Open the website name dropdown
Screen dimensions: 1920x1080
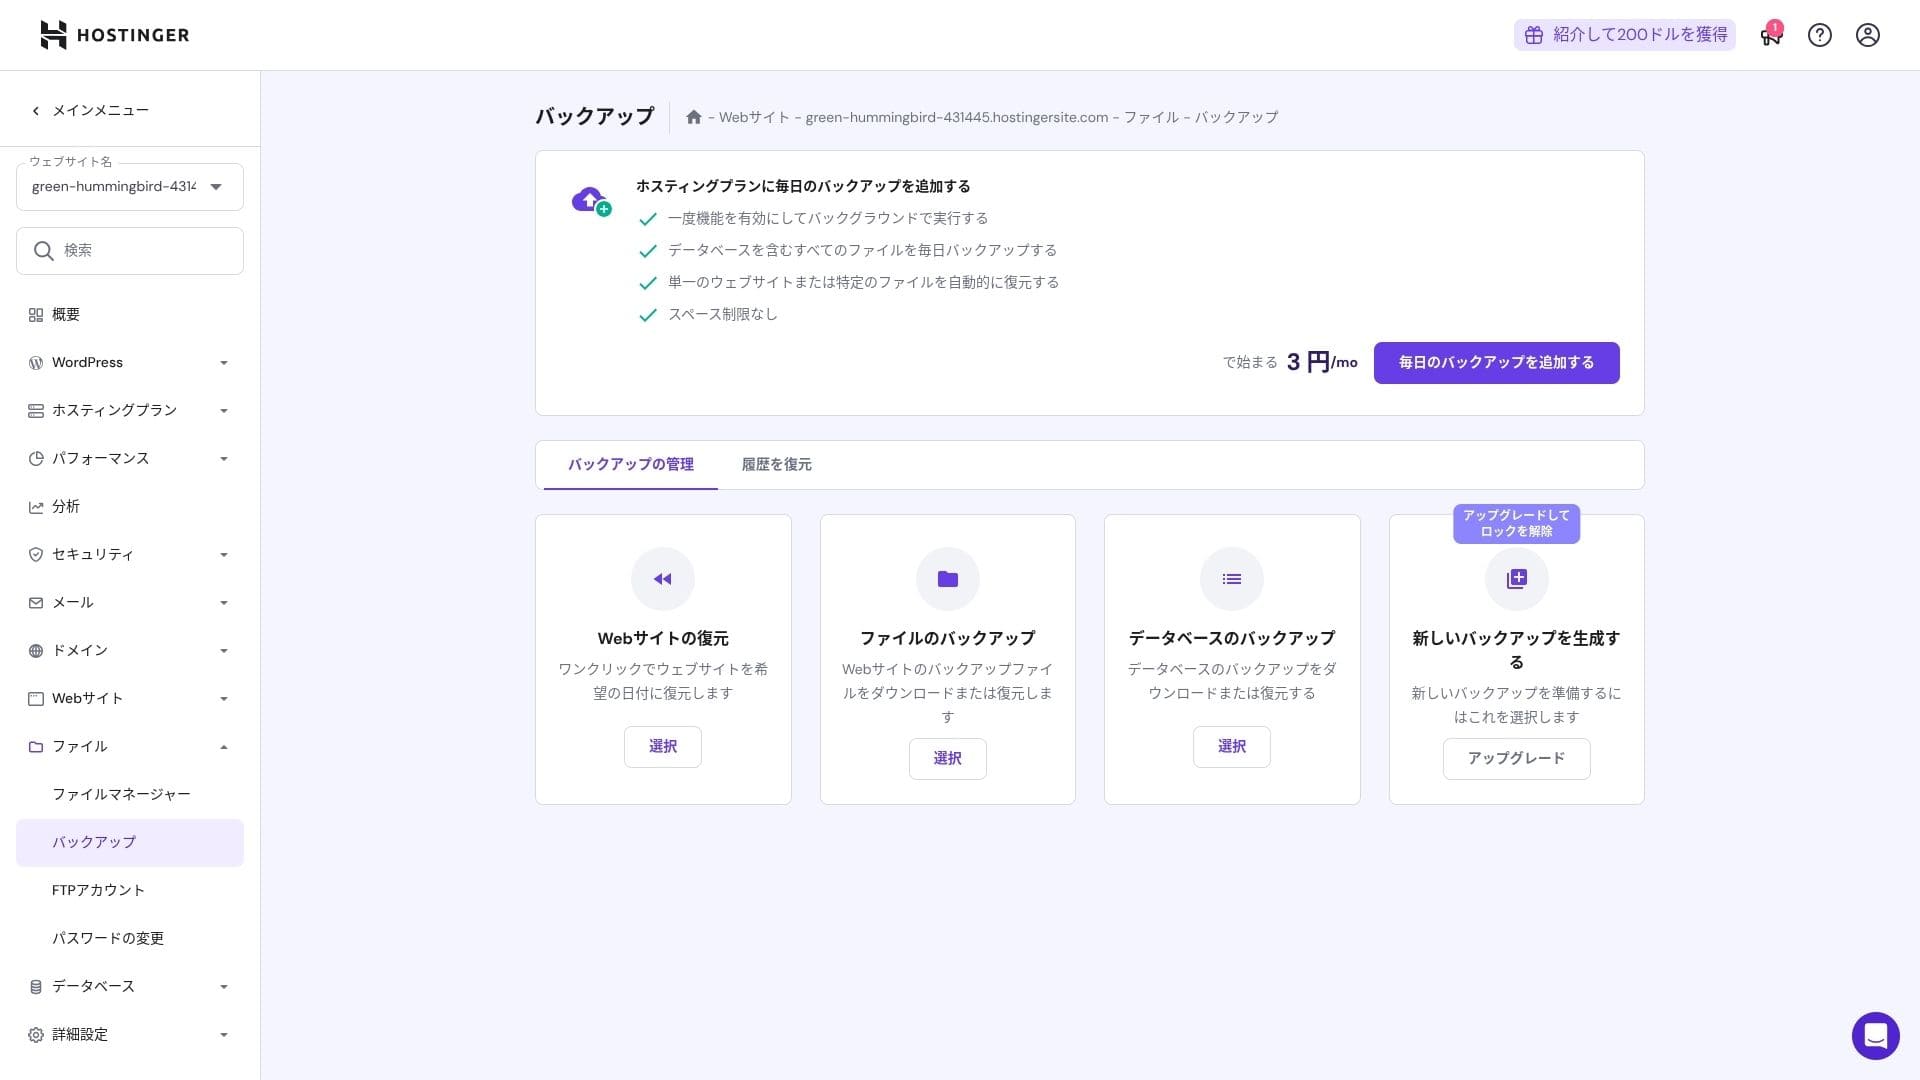click(x=130, y=187)
